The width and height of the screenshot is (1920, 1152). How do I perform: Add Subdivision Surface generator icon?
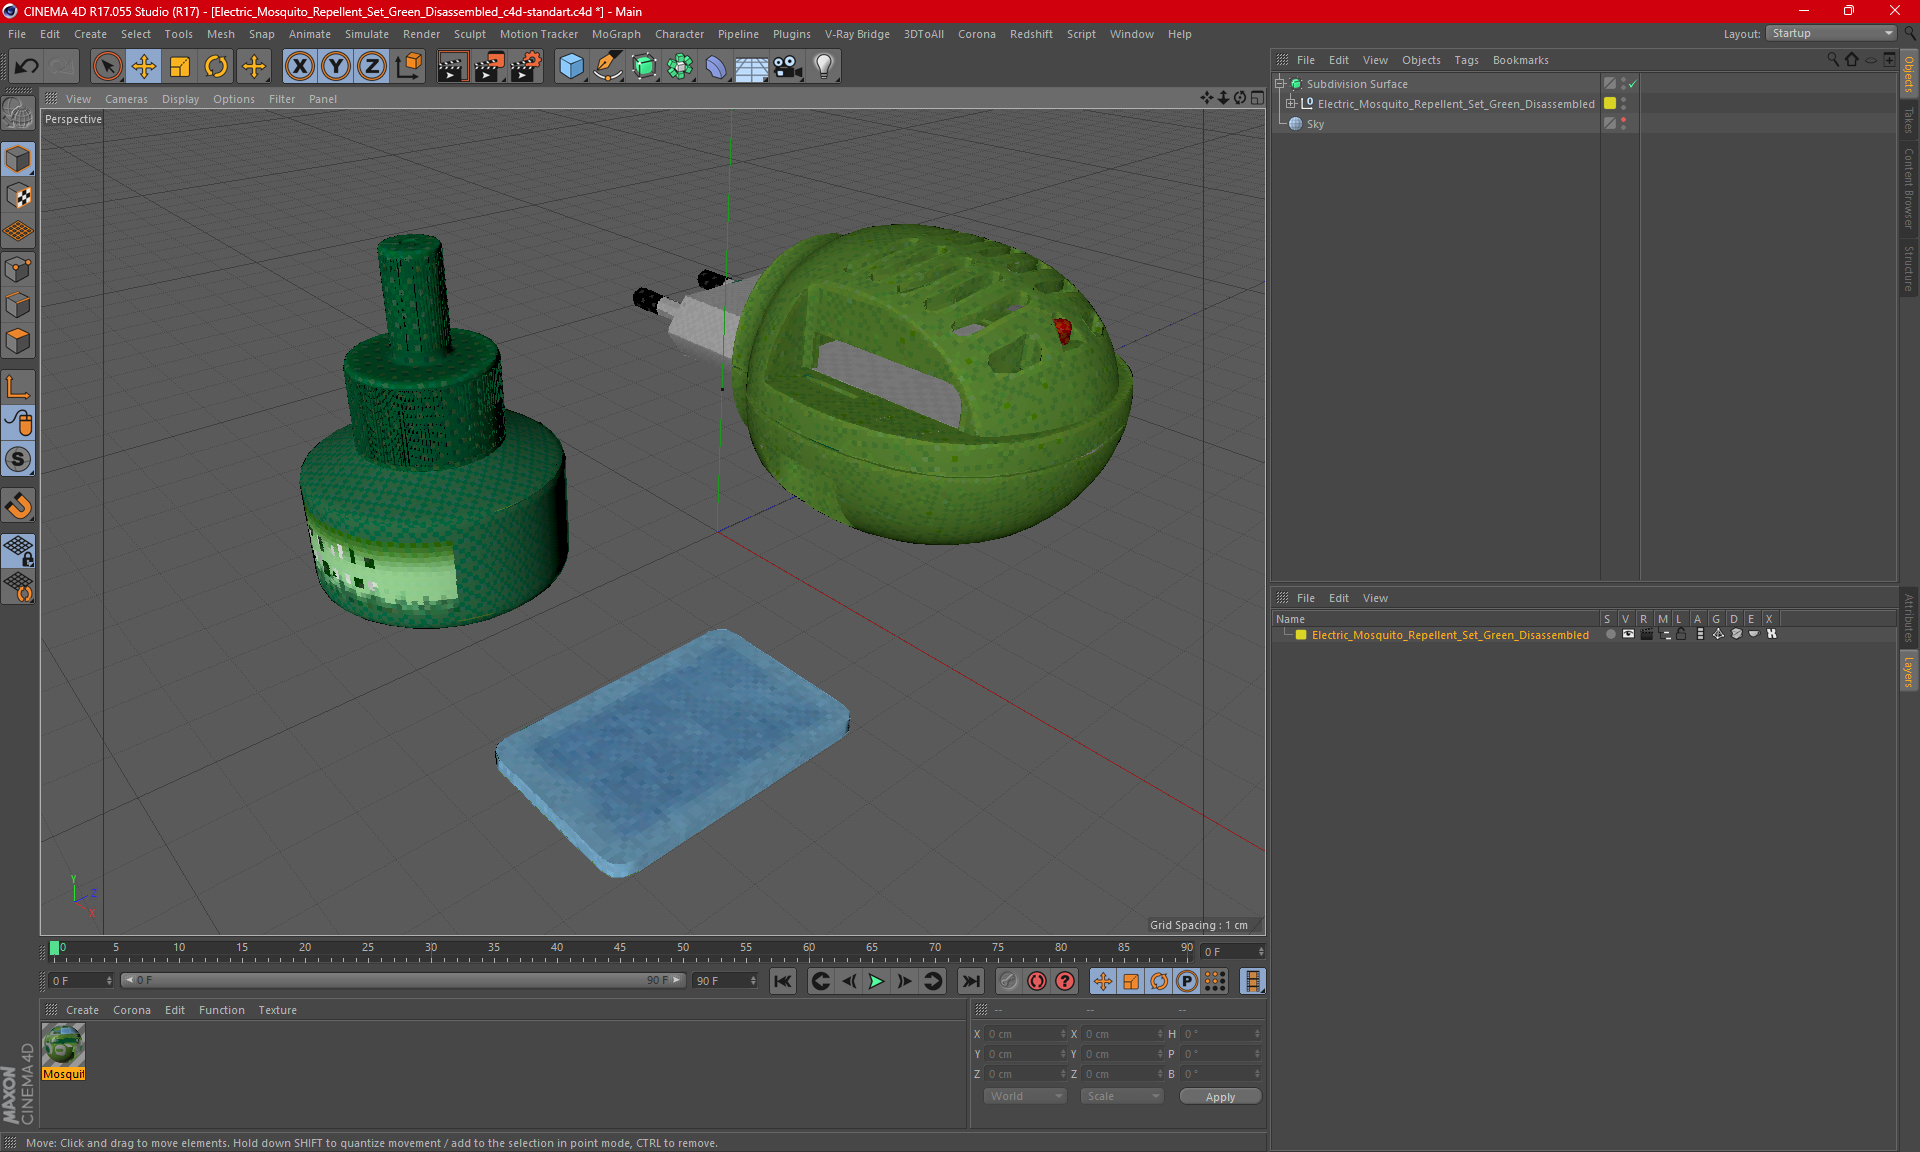click(644, 67)
